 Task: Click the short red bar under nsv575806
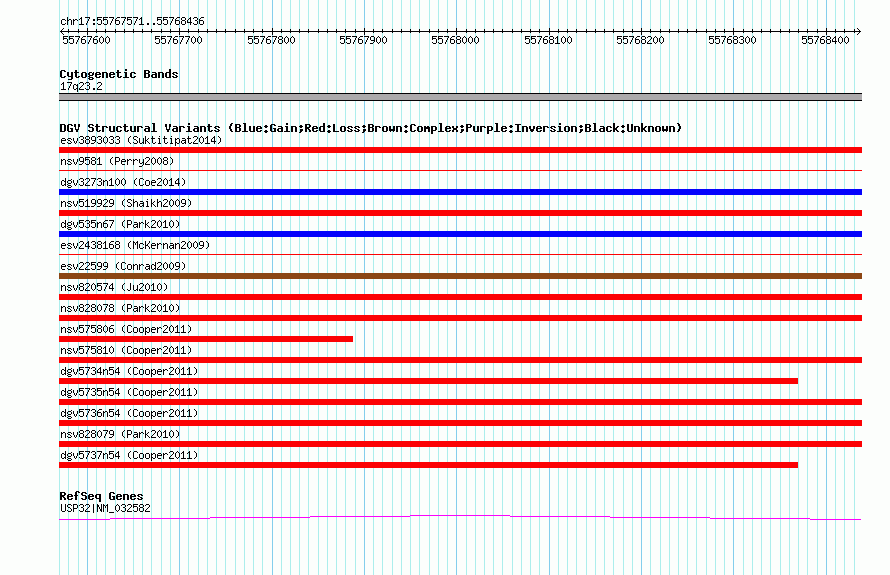point(206,339)
